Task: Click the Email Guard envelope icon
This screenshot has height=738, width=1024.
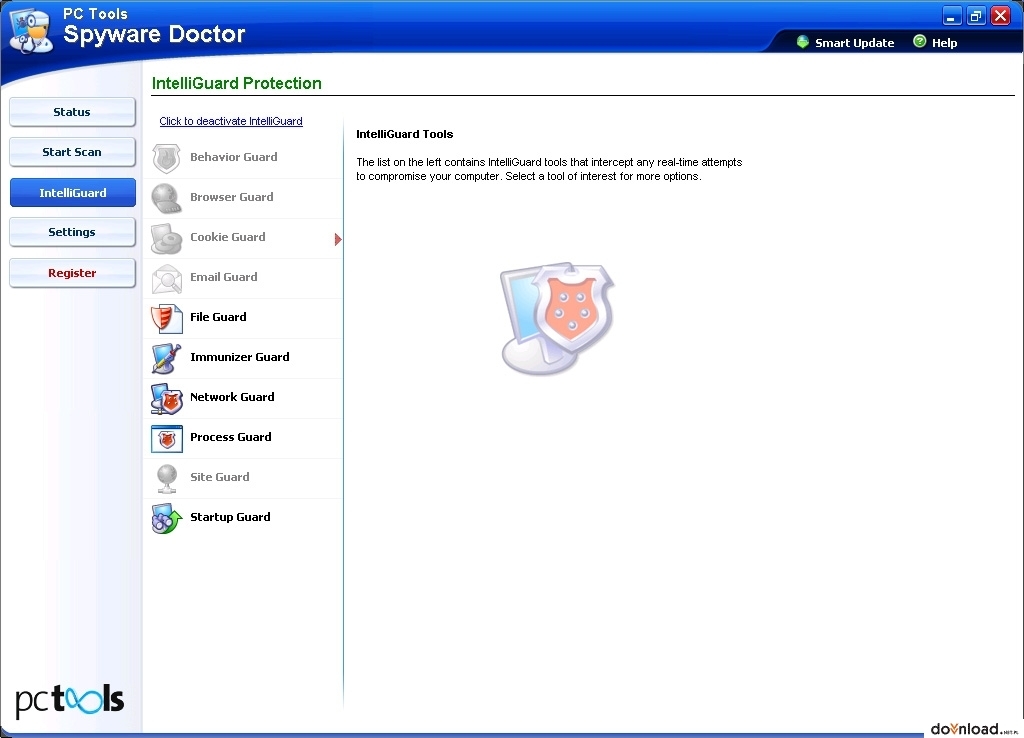Action: (x=167, y=278)
